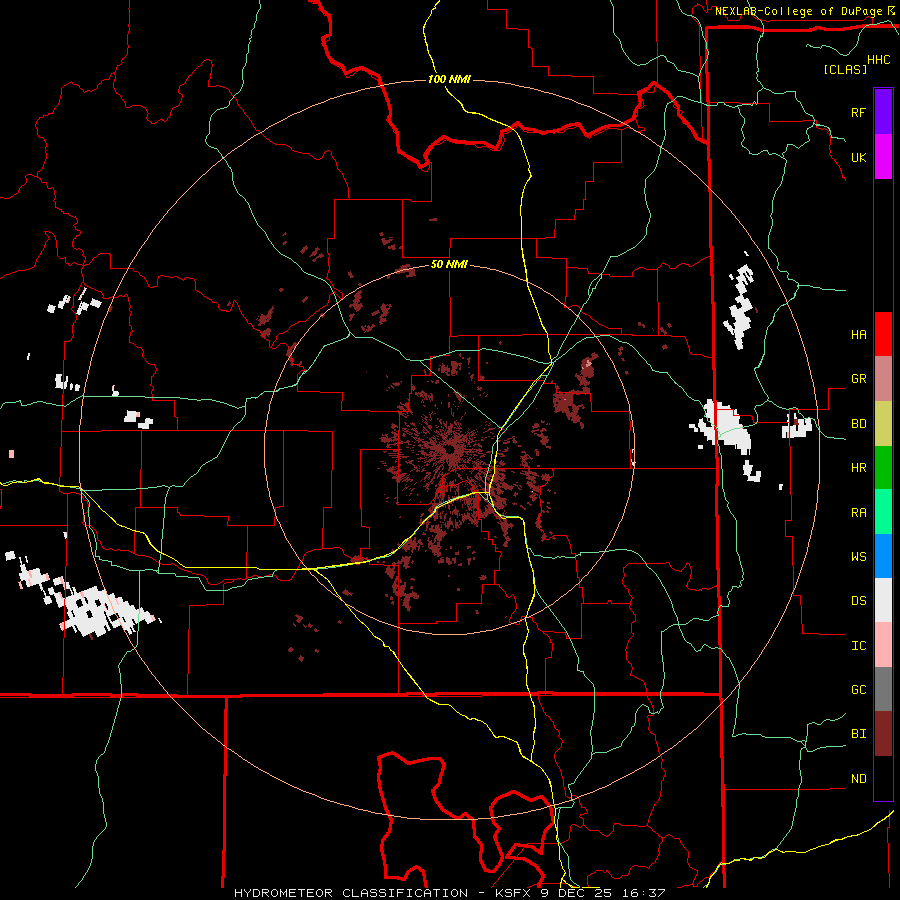This screenshot has height=900, width=900.
Task: Click the magenta UK legend color block
Action: pos(883,157)
